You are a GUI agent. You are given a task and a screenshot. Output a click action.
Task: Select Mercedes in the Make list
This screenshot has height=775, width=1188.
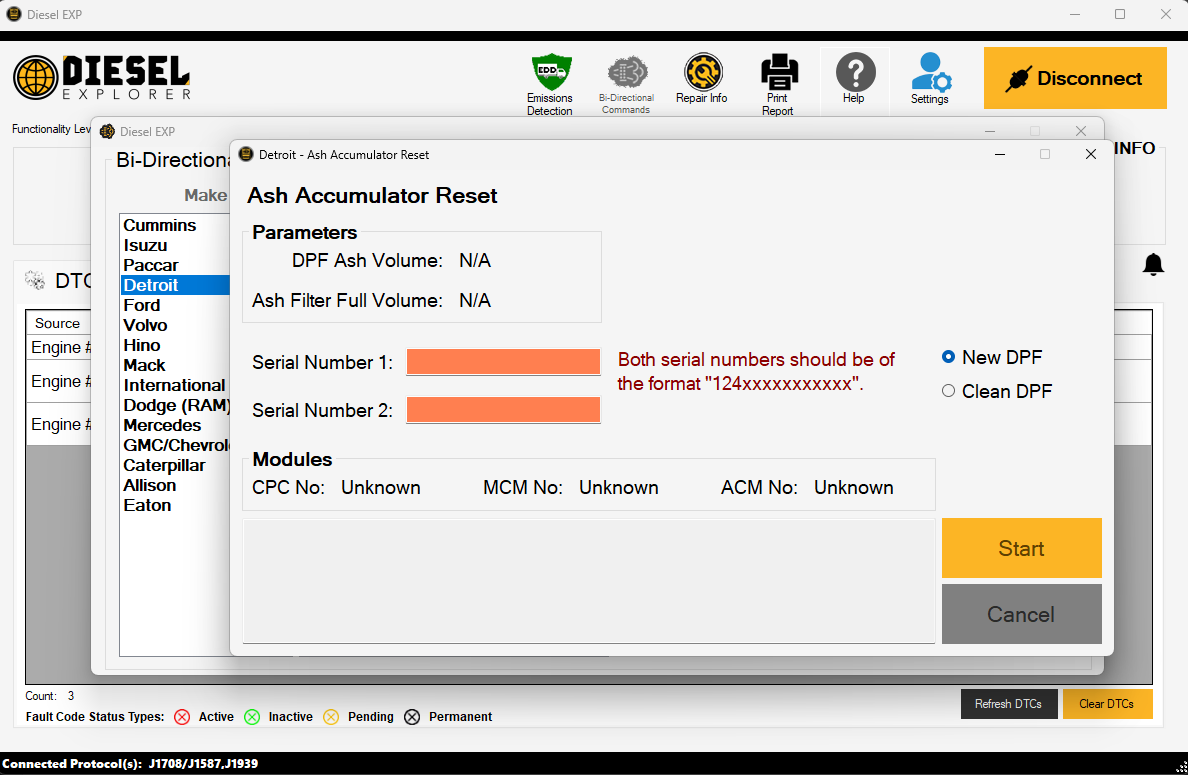pos(175,425)
